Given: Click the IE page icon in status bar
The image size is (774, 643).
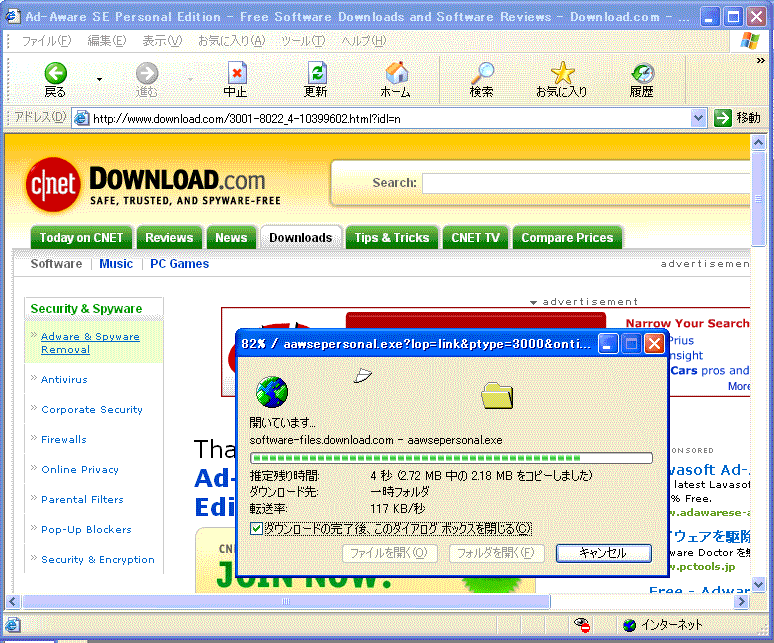Looking at the screenshot, I should pyautogui.click(x=13, y=625).
